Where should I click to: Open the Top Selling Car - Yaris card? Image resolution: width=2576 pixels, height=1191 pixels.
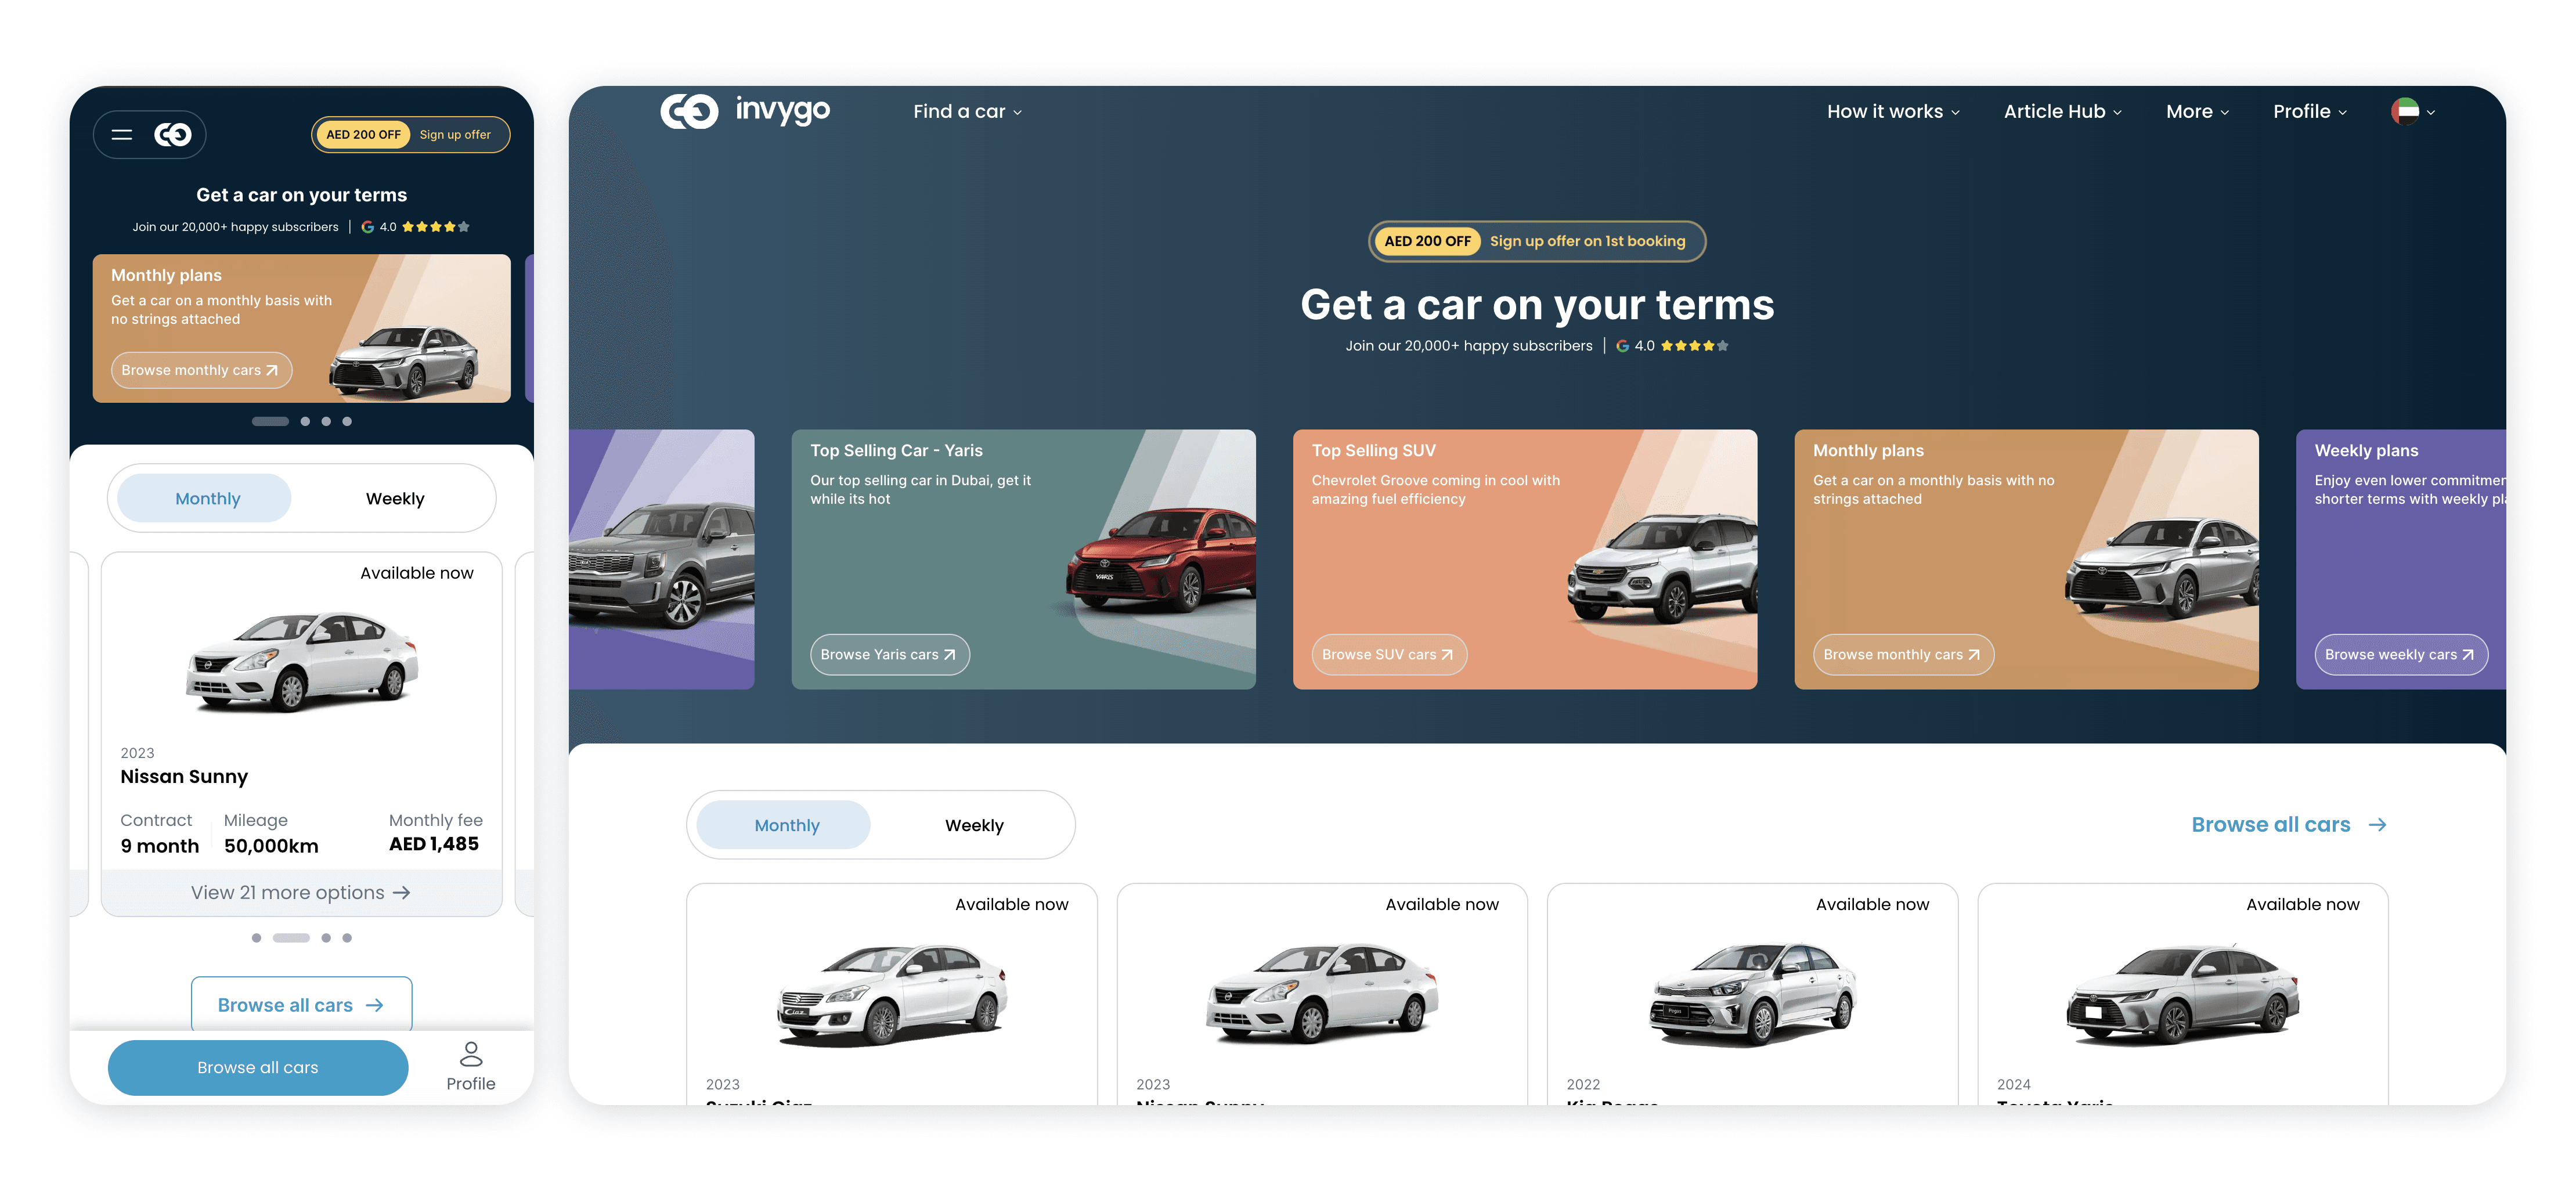[1023, 559]
